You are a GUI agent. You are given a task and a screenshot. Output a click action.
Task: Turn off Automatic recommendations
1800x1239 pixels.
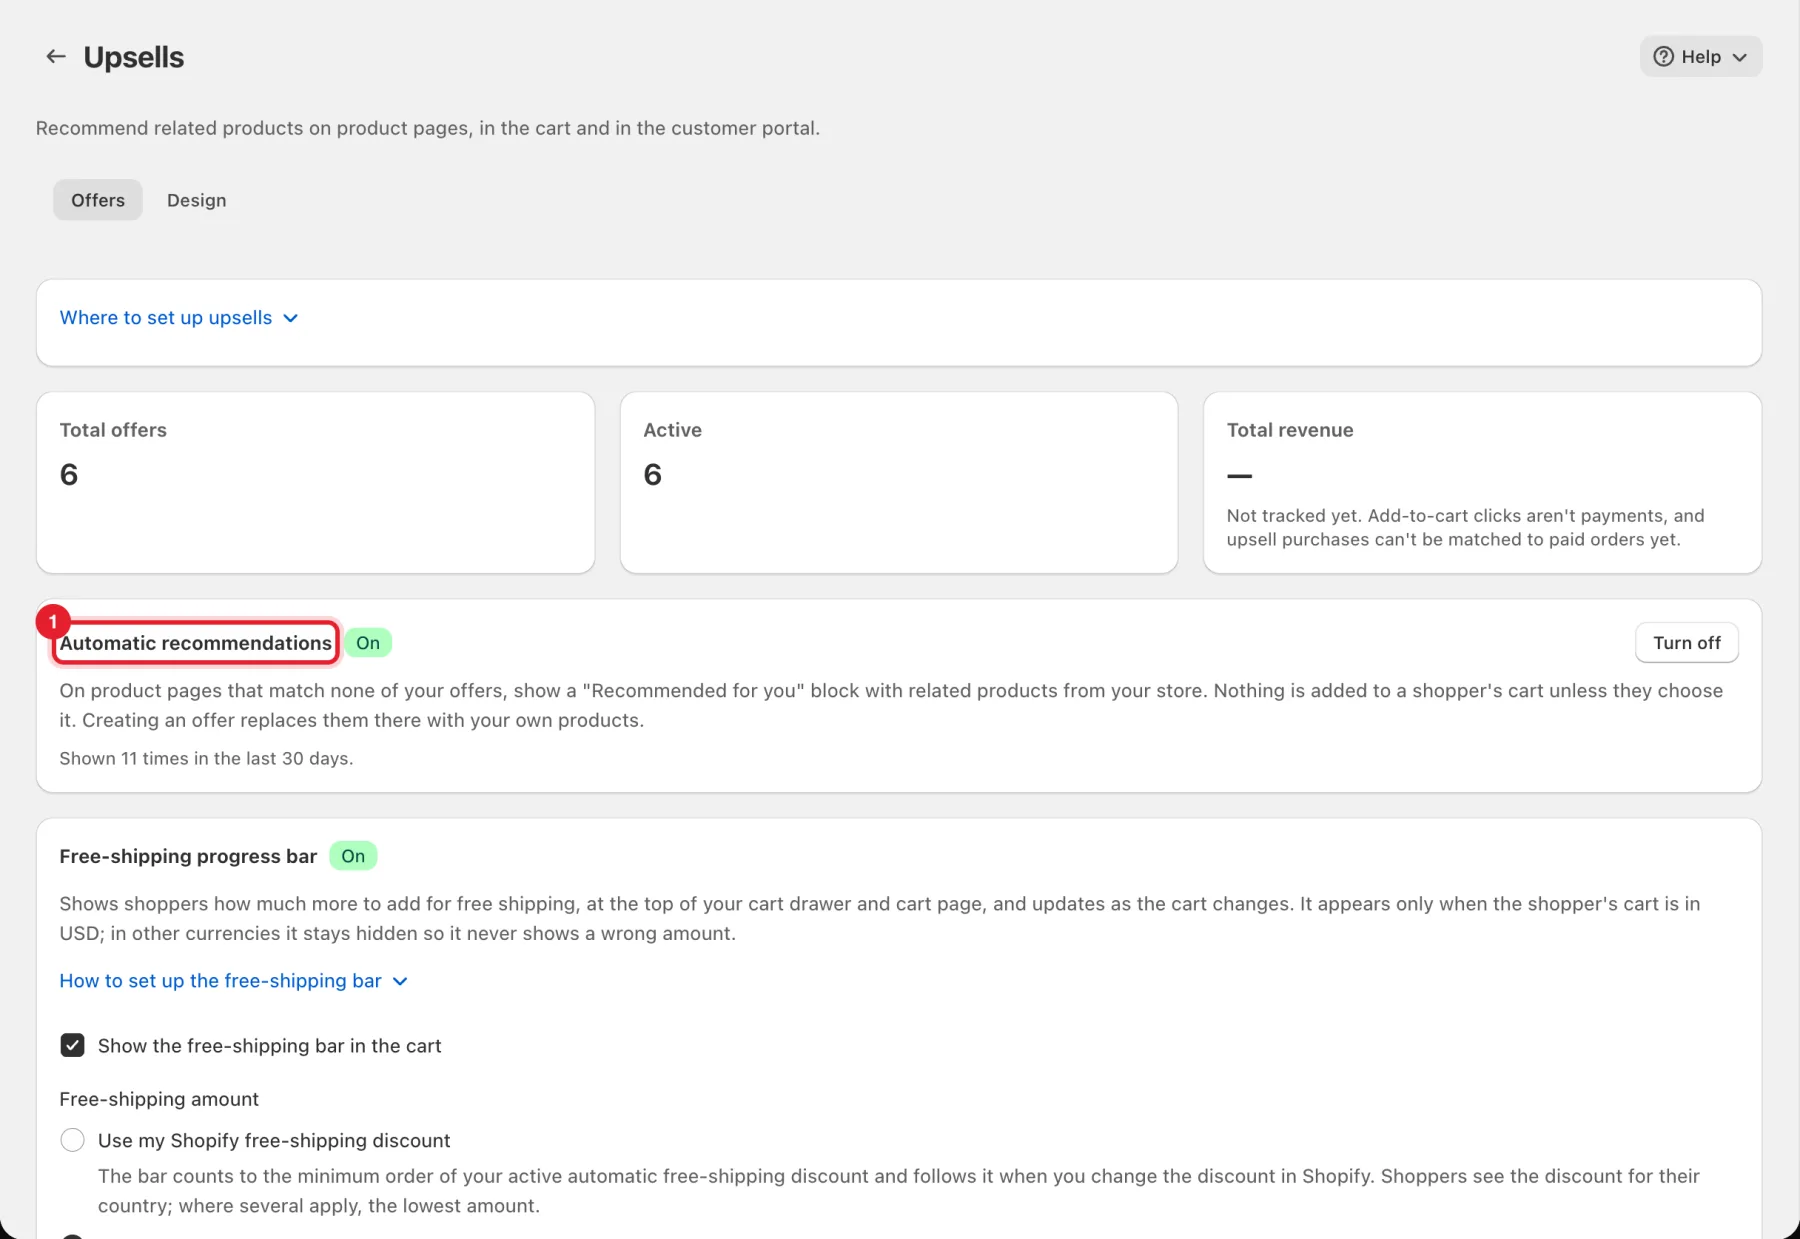point(1686,643)
